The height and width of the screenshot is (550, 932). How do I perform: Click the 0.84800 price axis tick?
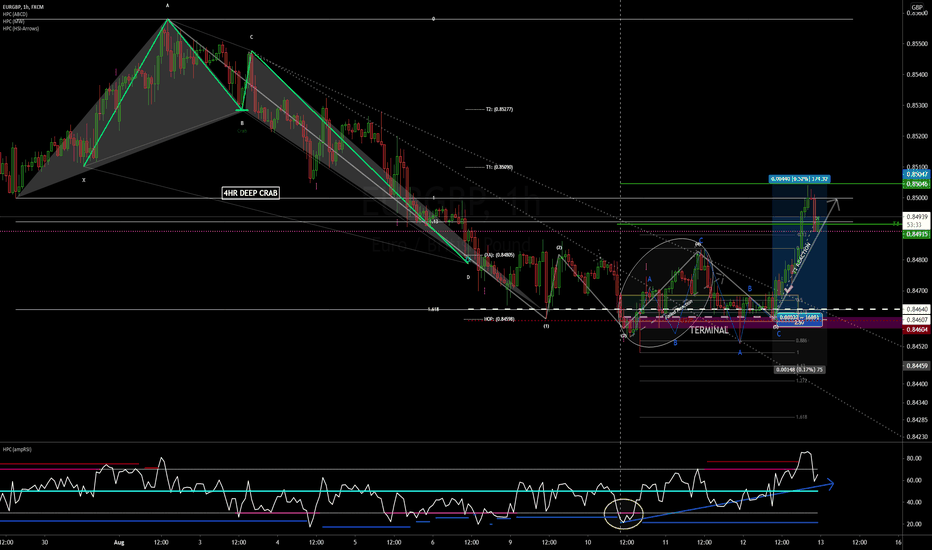[918, 260]
